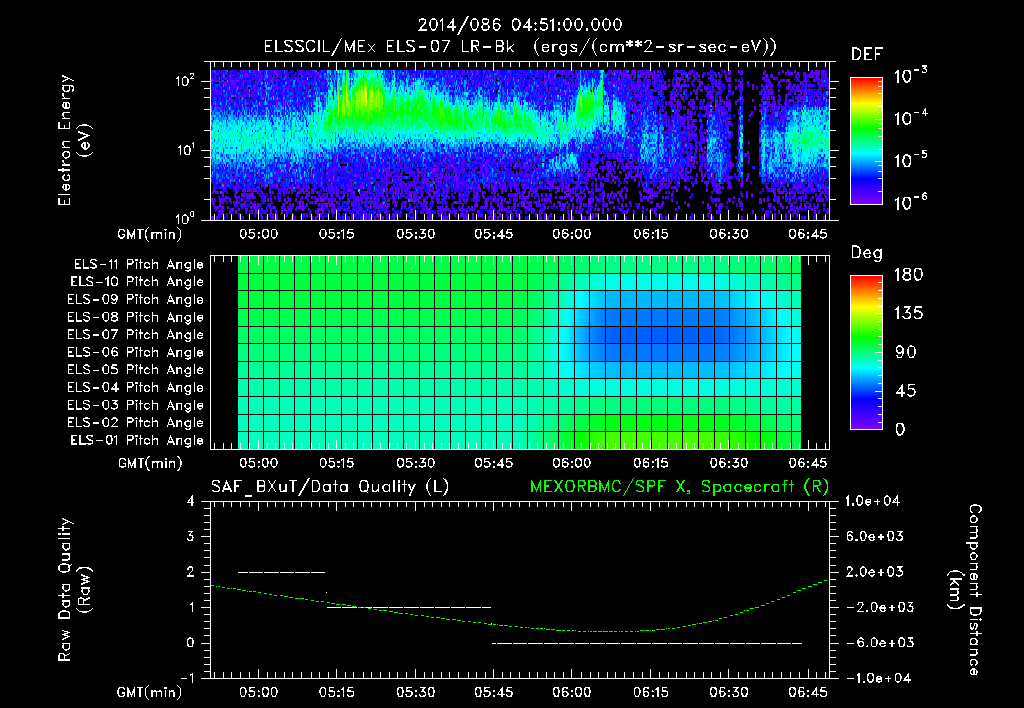The width and height of the screenshot is (1024, 708).
Task: Click the Component Distance (km) axis label
Action: pyautogui.click(x=965, y=590)
